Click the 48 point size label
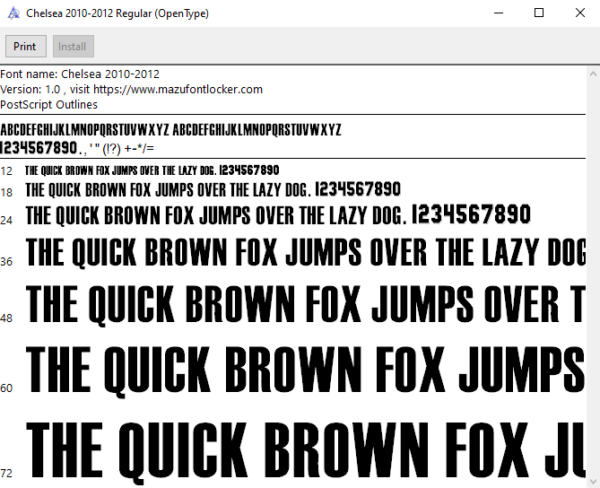The width and height of the screenshot is (600, 488). click(7, 318)
